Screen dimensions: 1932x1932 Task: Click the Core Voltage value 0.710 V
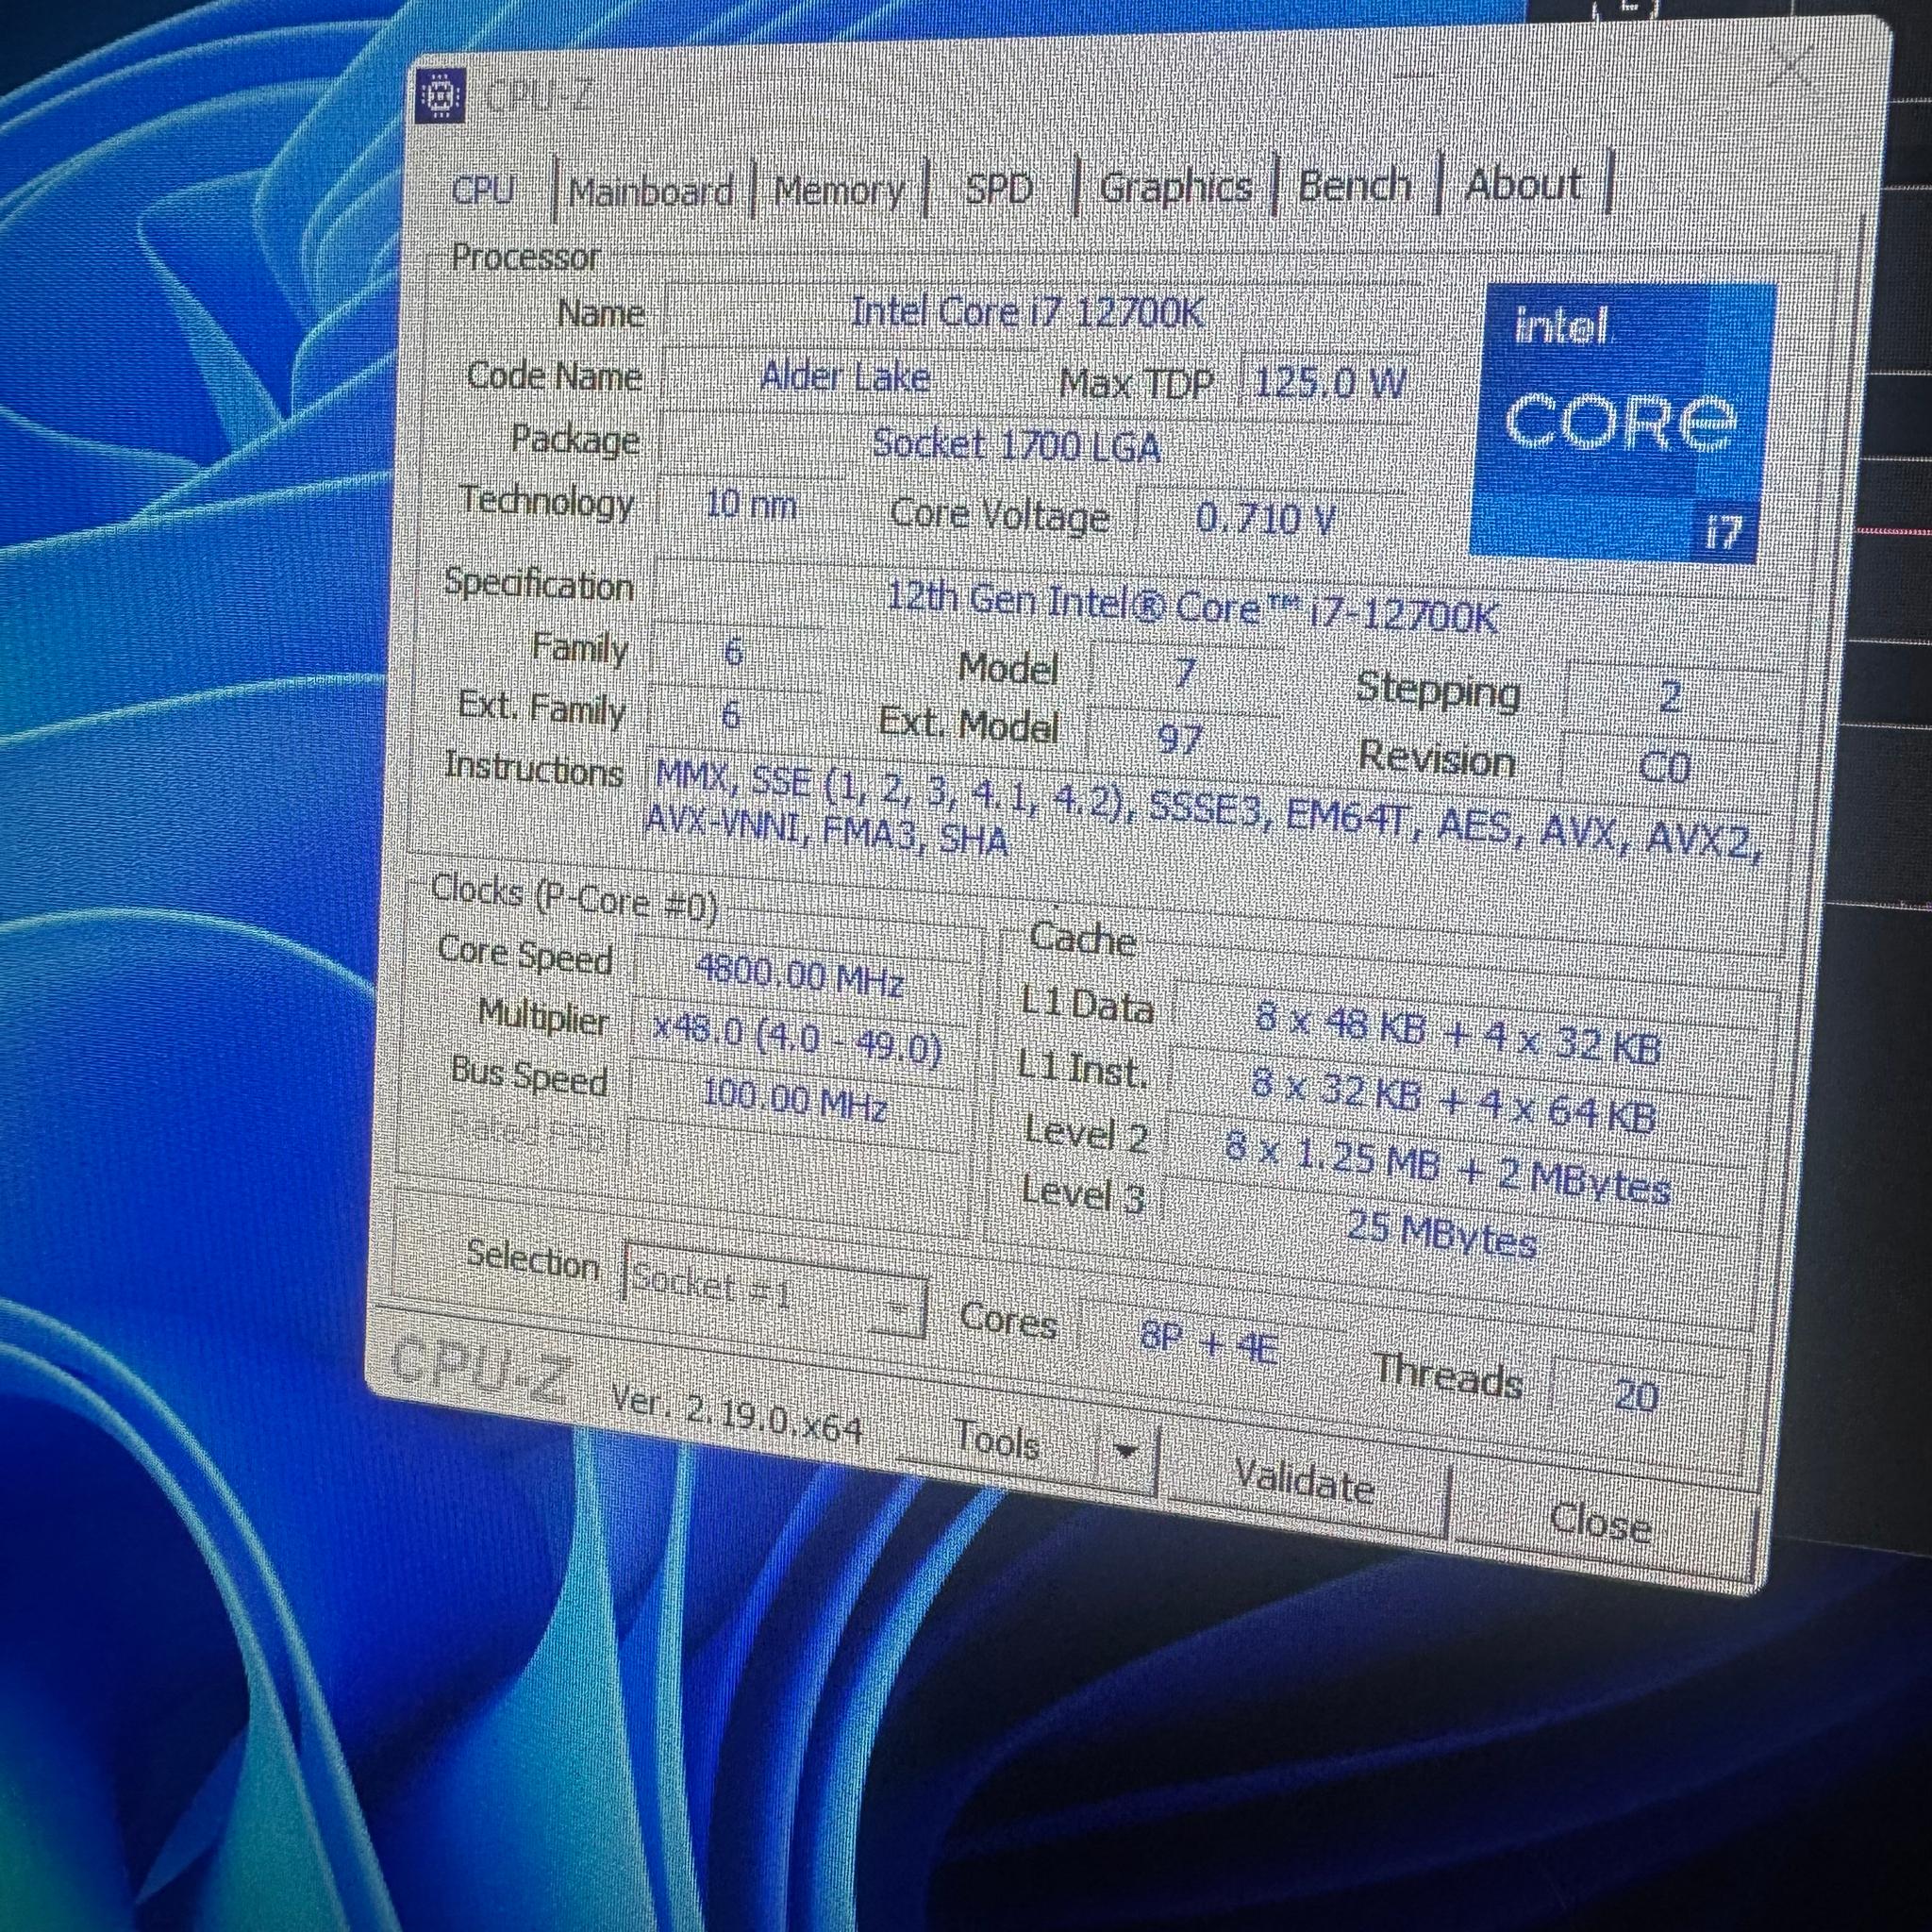[x=1264, y=518]
